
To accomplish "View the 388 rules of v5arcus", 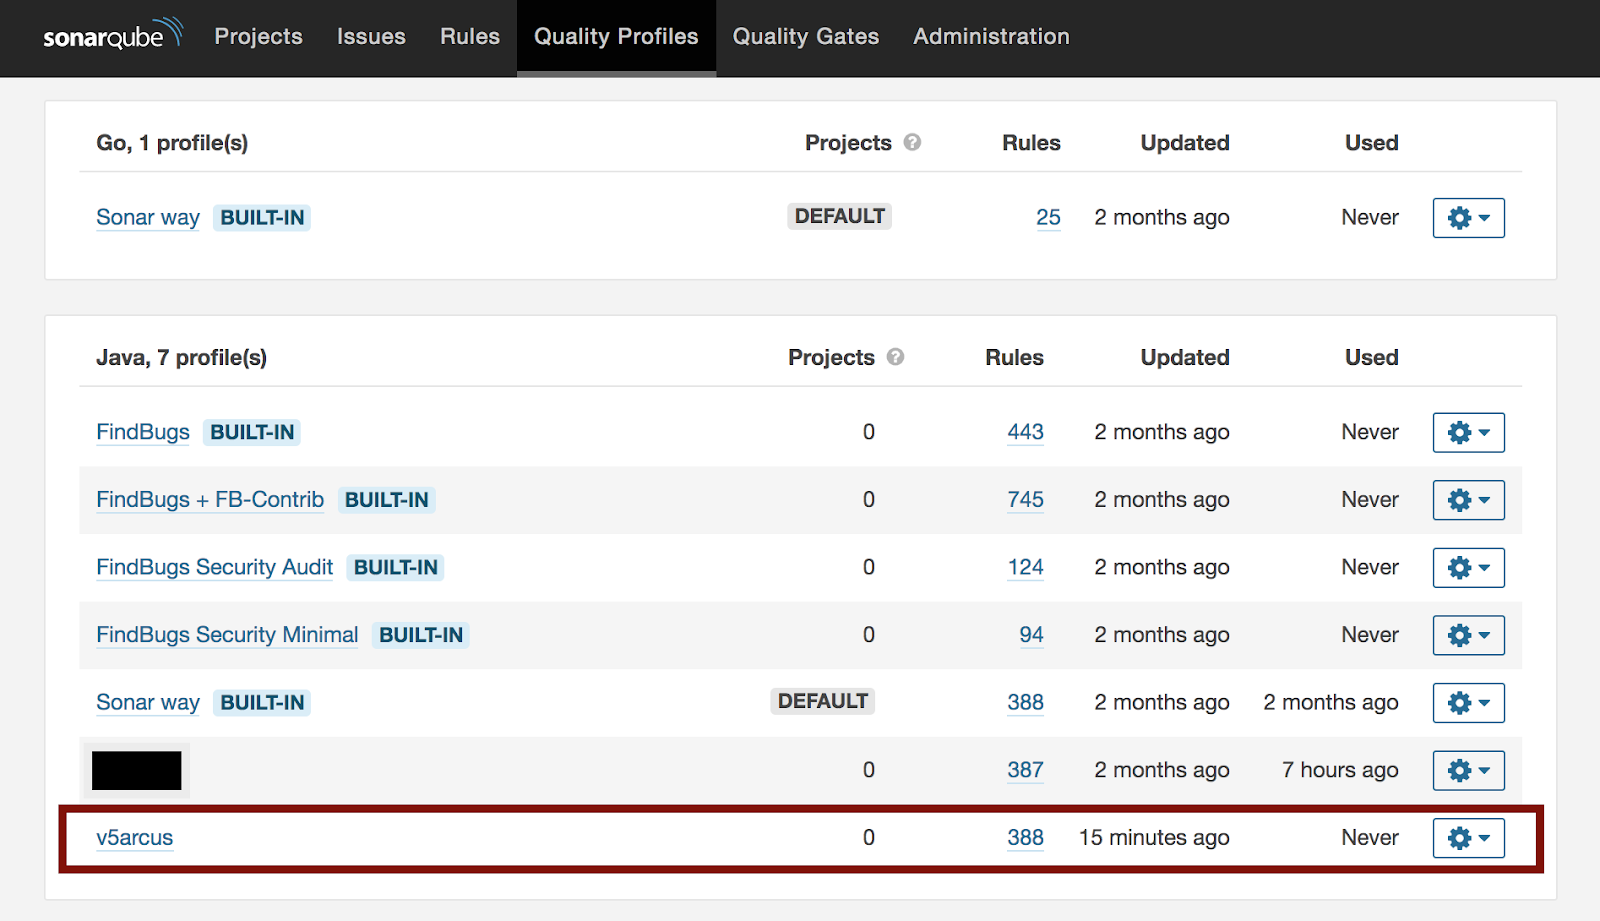I will click(1025, 837).
